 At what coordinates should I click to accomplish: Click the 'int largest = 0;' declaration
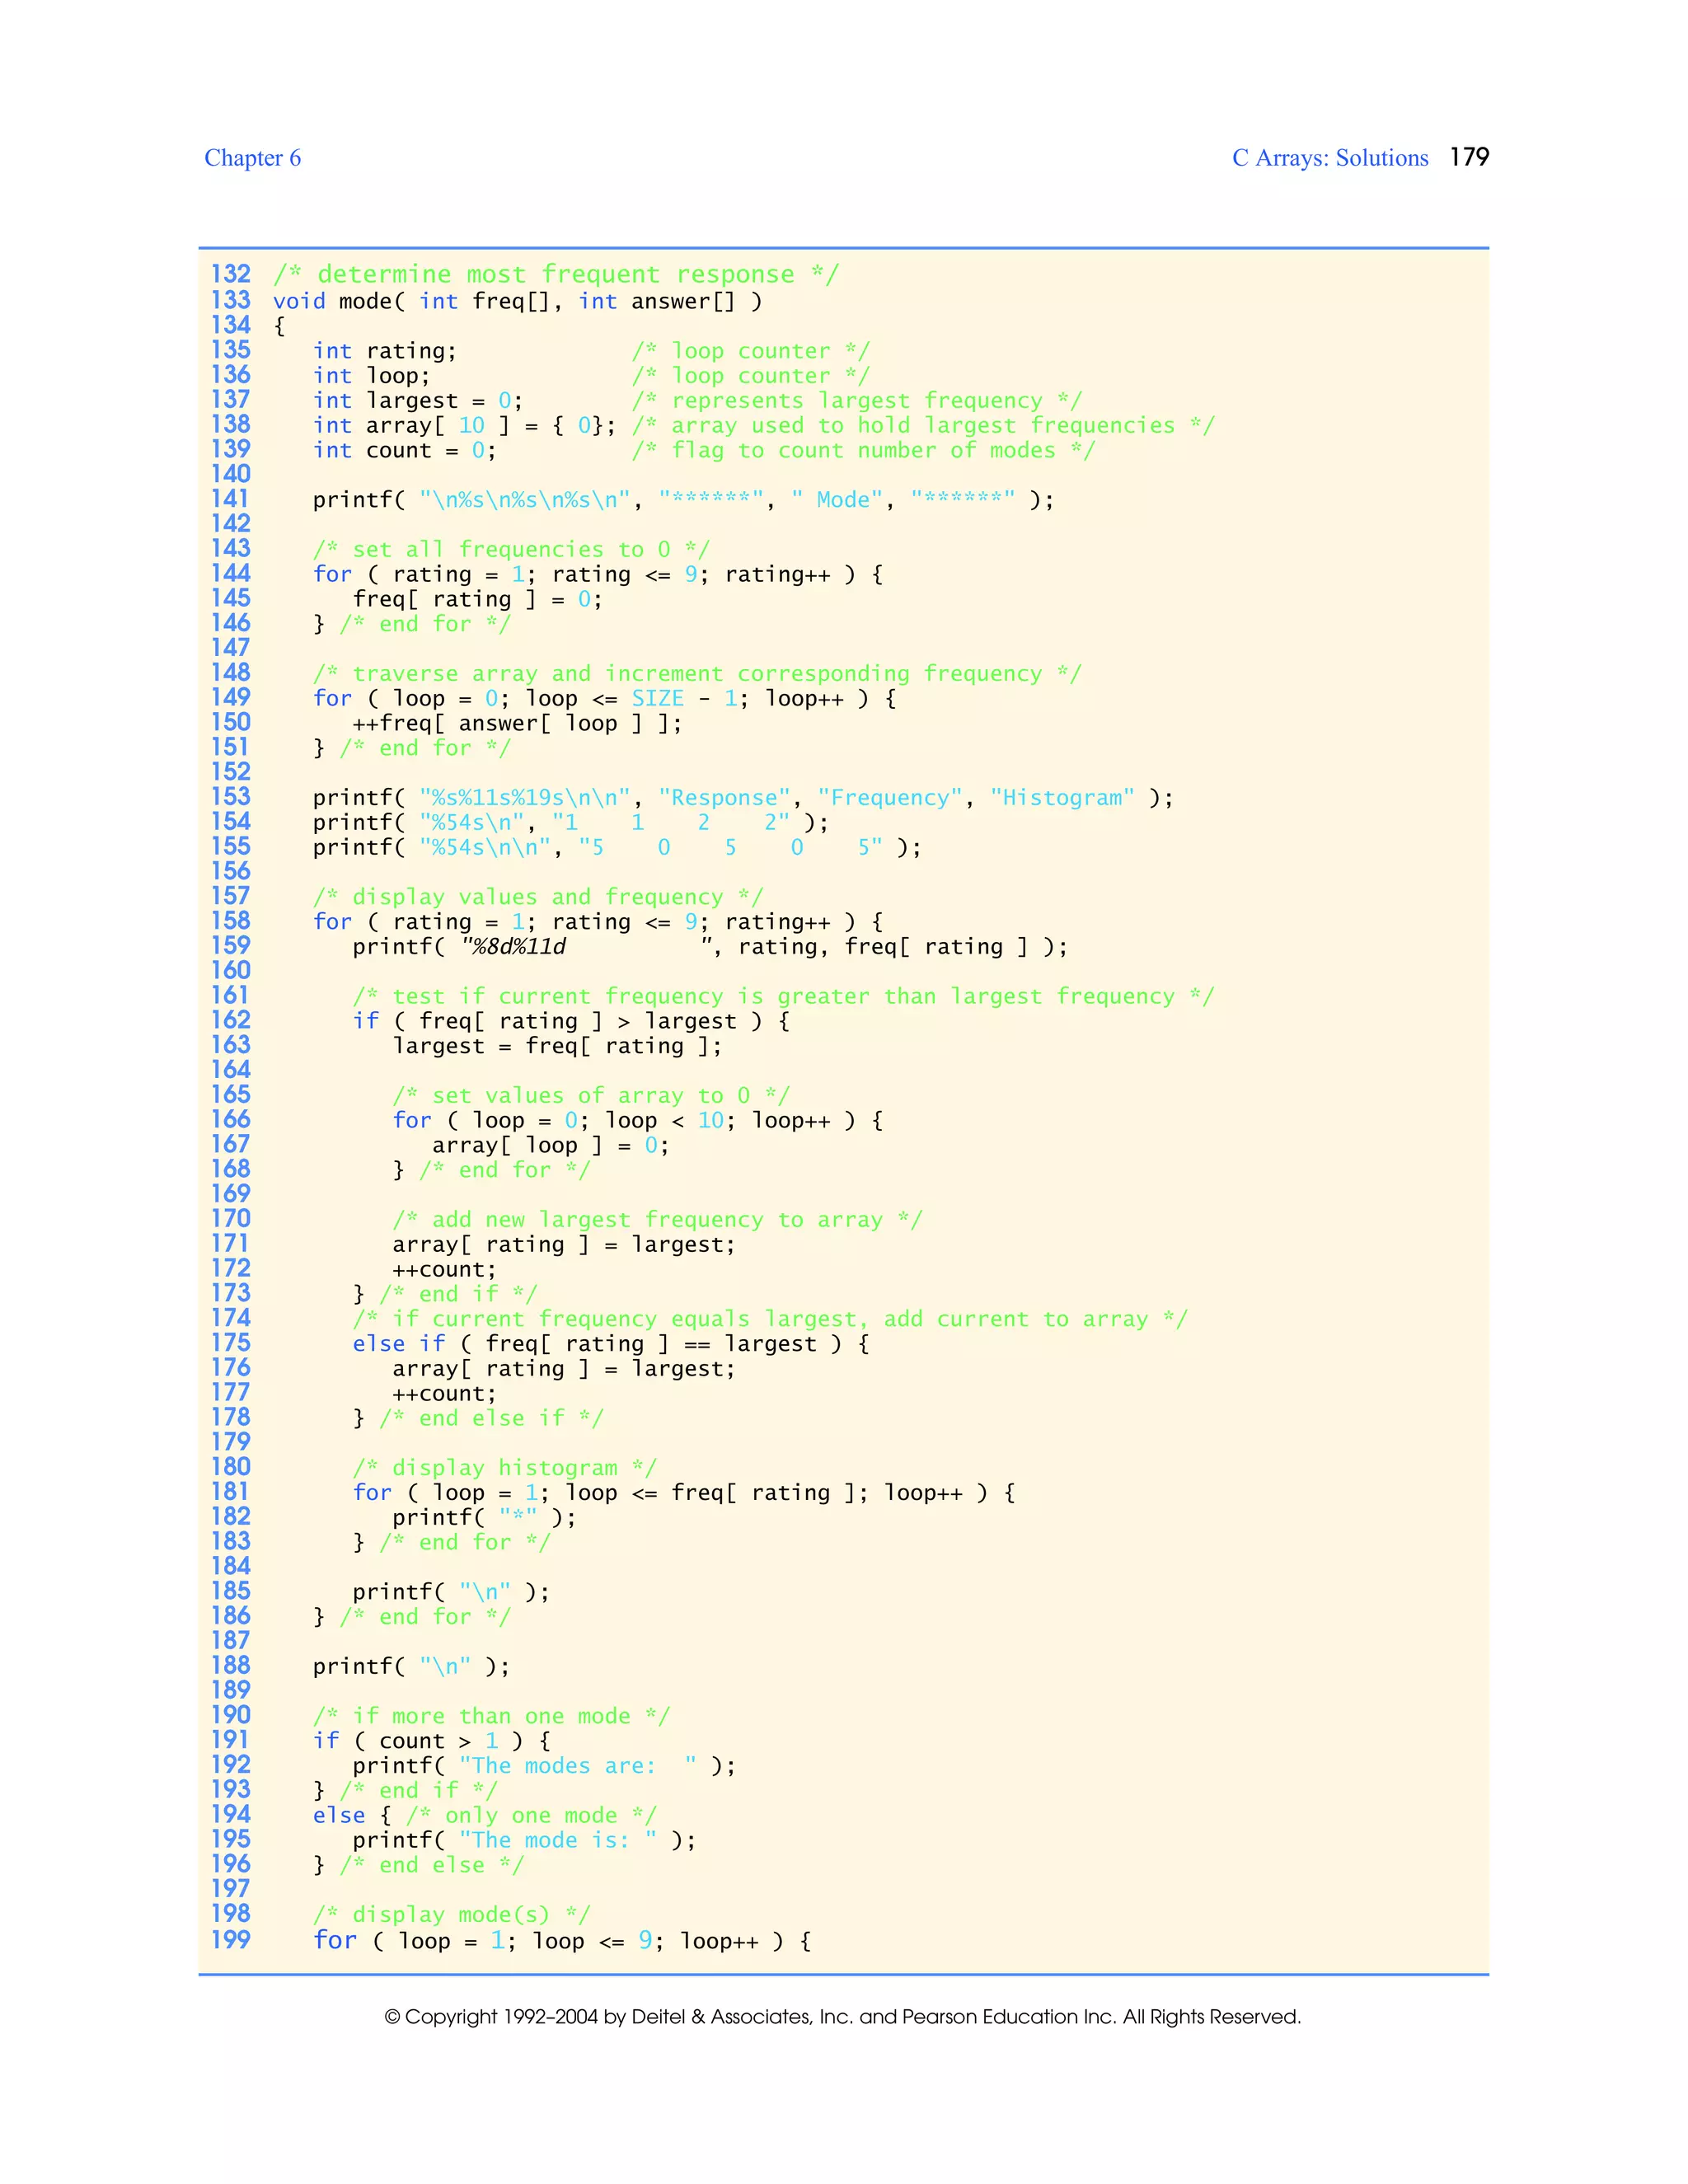(417, 401)
